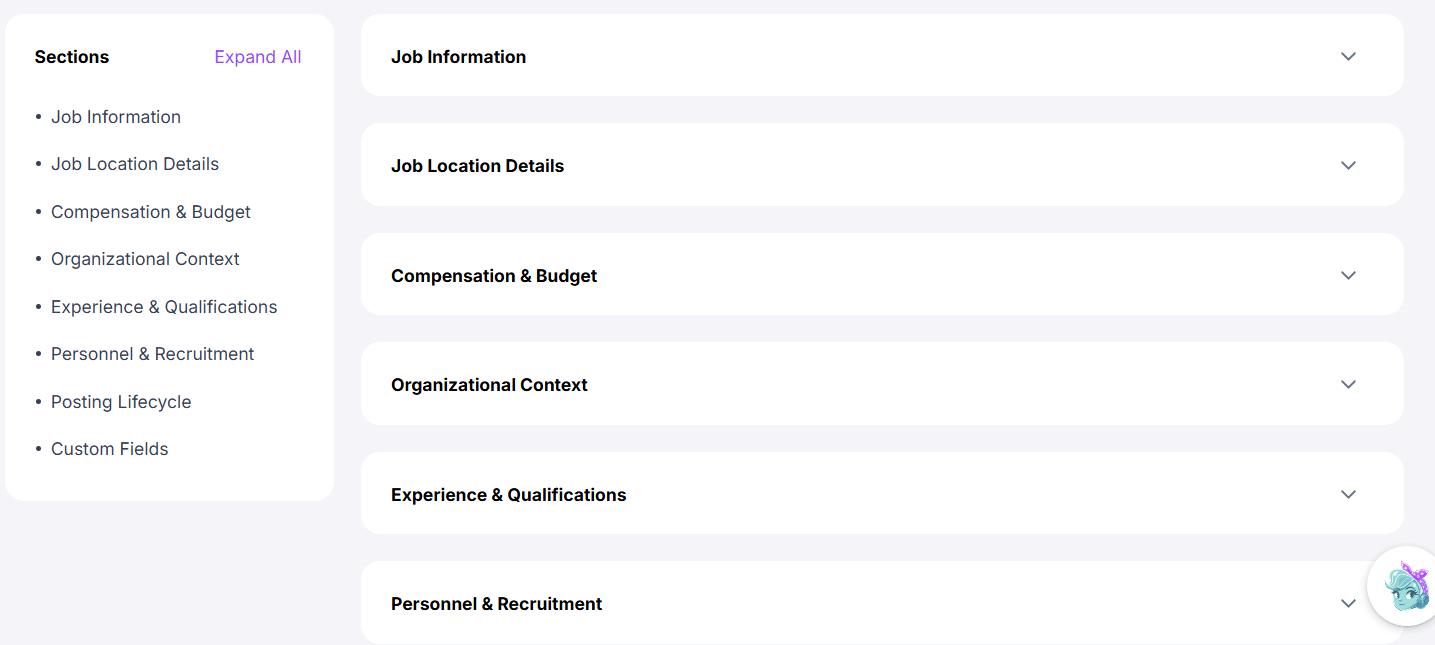
Task: Click the Personnel & Recruitment panel heading
Action: (x=497, y=604)
